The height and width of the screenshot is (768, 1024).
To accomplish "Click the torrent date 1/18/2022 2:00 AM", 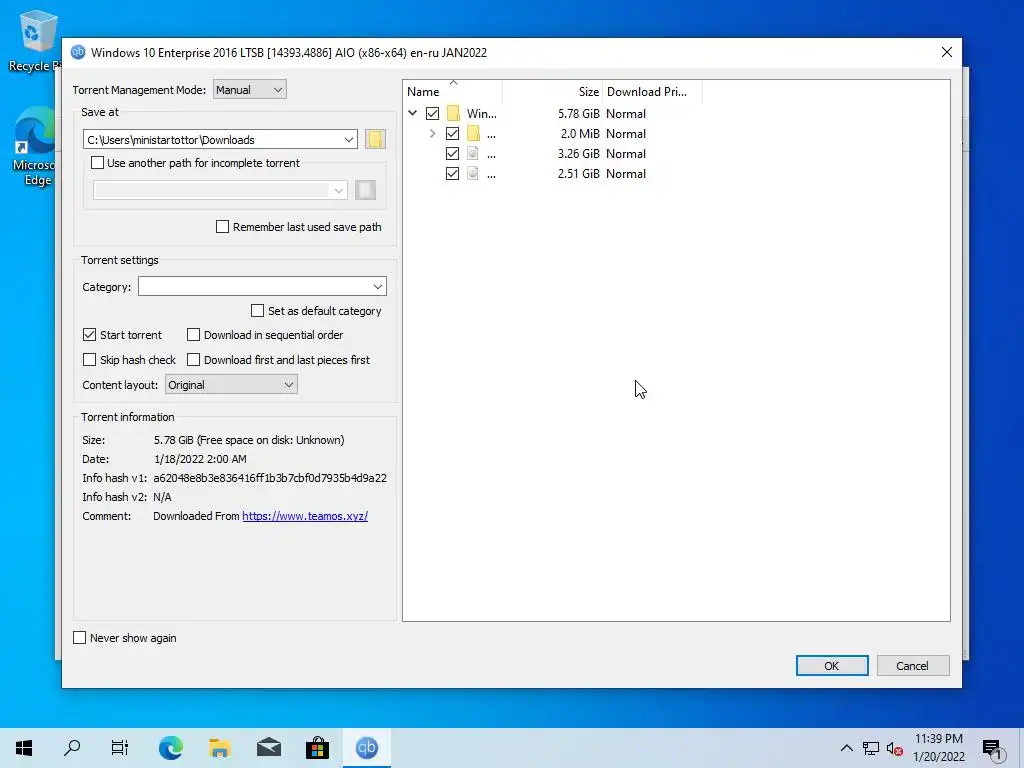I will pos(200,459).
